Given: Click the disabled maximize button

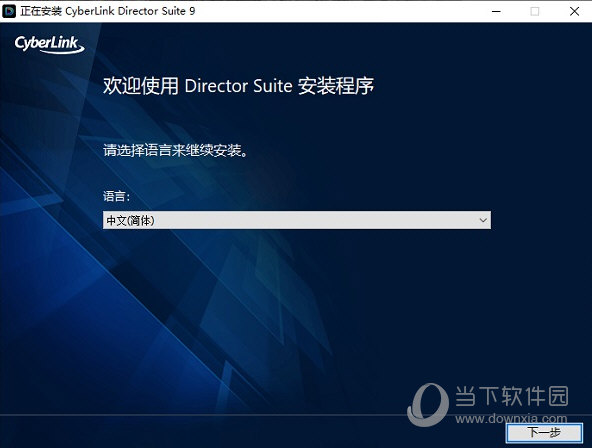Looking at the screenshot, I should coord(535,11).
